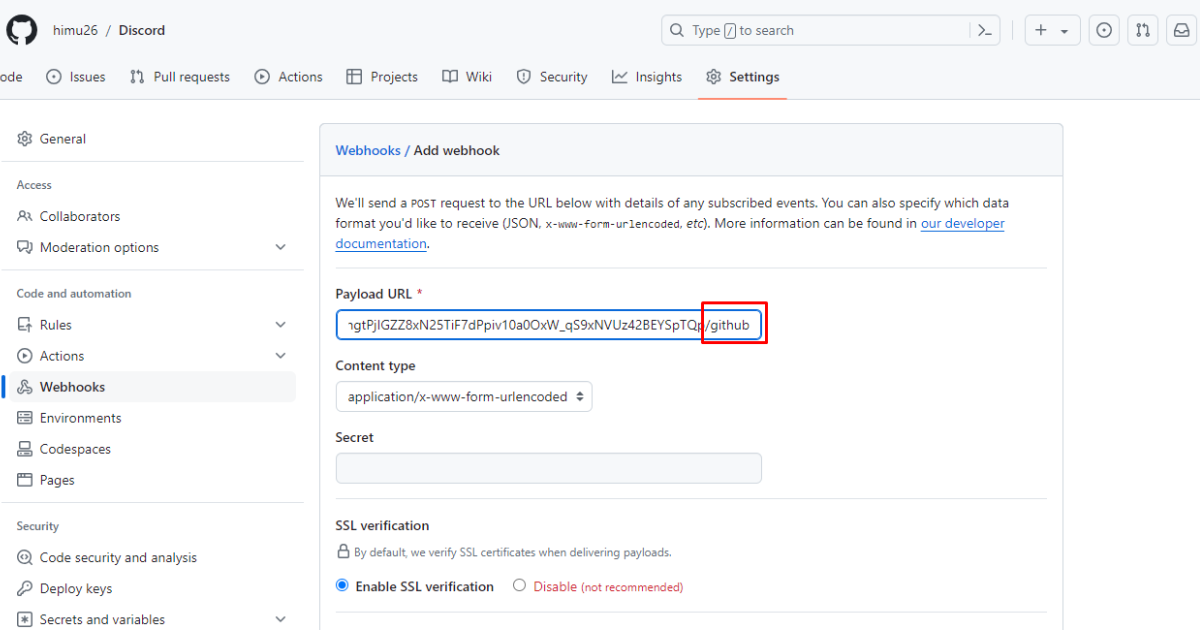The height and width of the screenshot is (630, 1200).
Task: Click the Rules icon in sidebar
Action: click(x=25, y=325)
